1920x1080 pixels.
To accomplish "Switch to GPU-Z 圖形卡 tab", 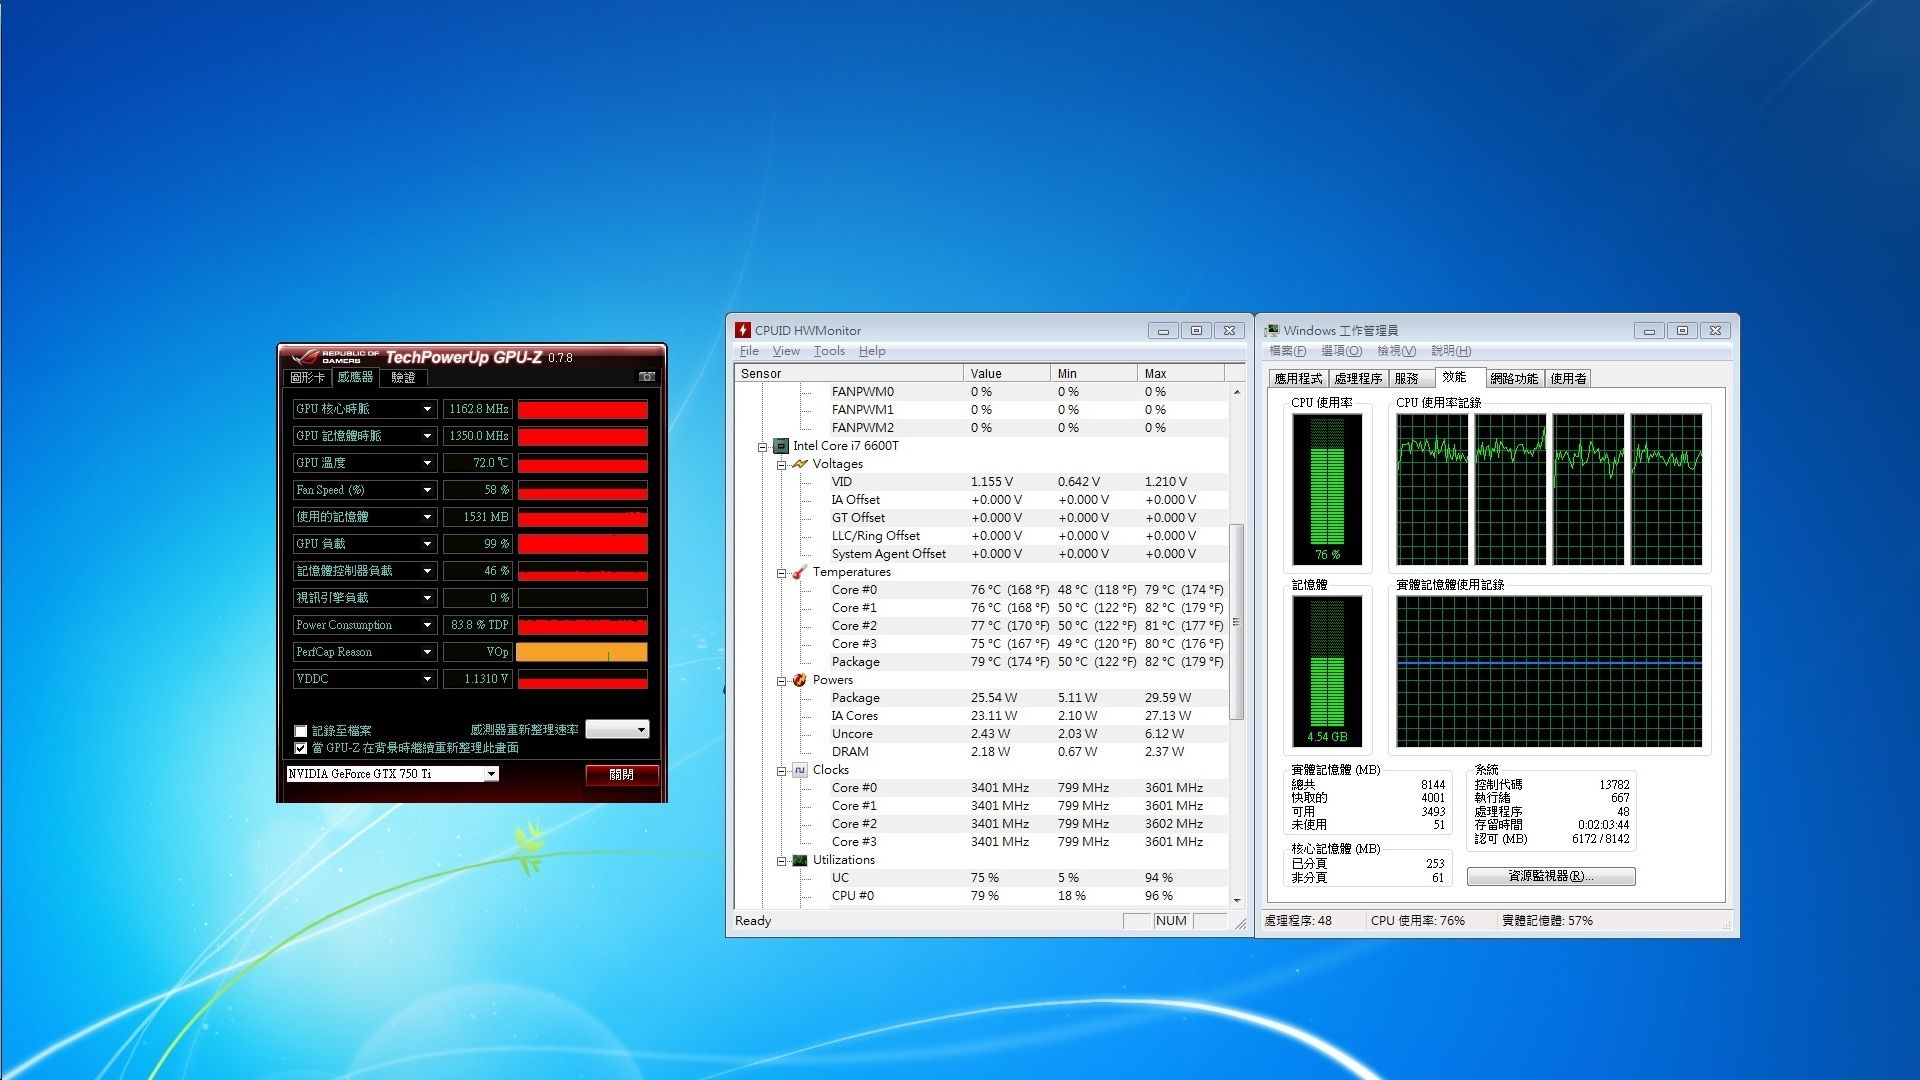I will pos(308,378).
